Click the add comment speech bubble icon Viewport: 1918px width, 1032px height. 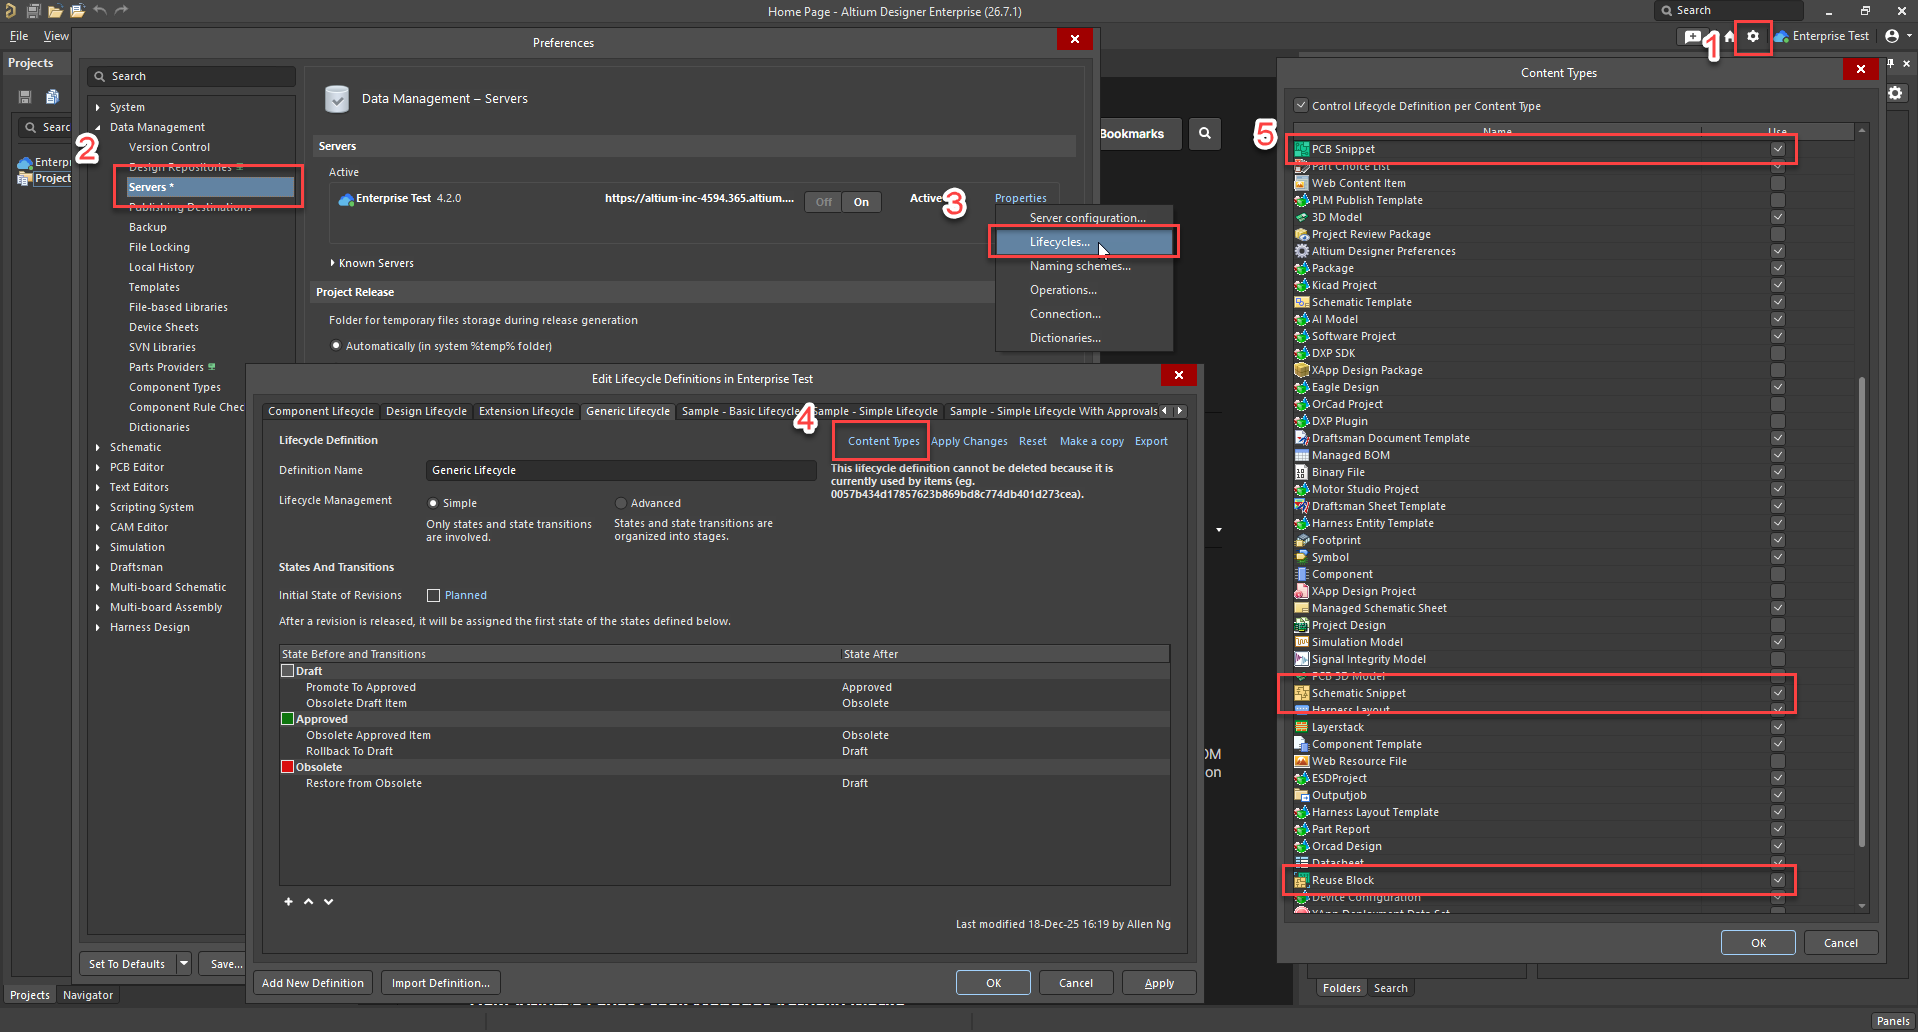click(x=1692, y=37)
